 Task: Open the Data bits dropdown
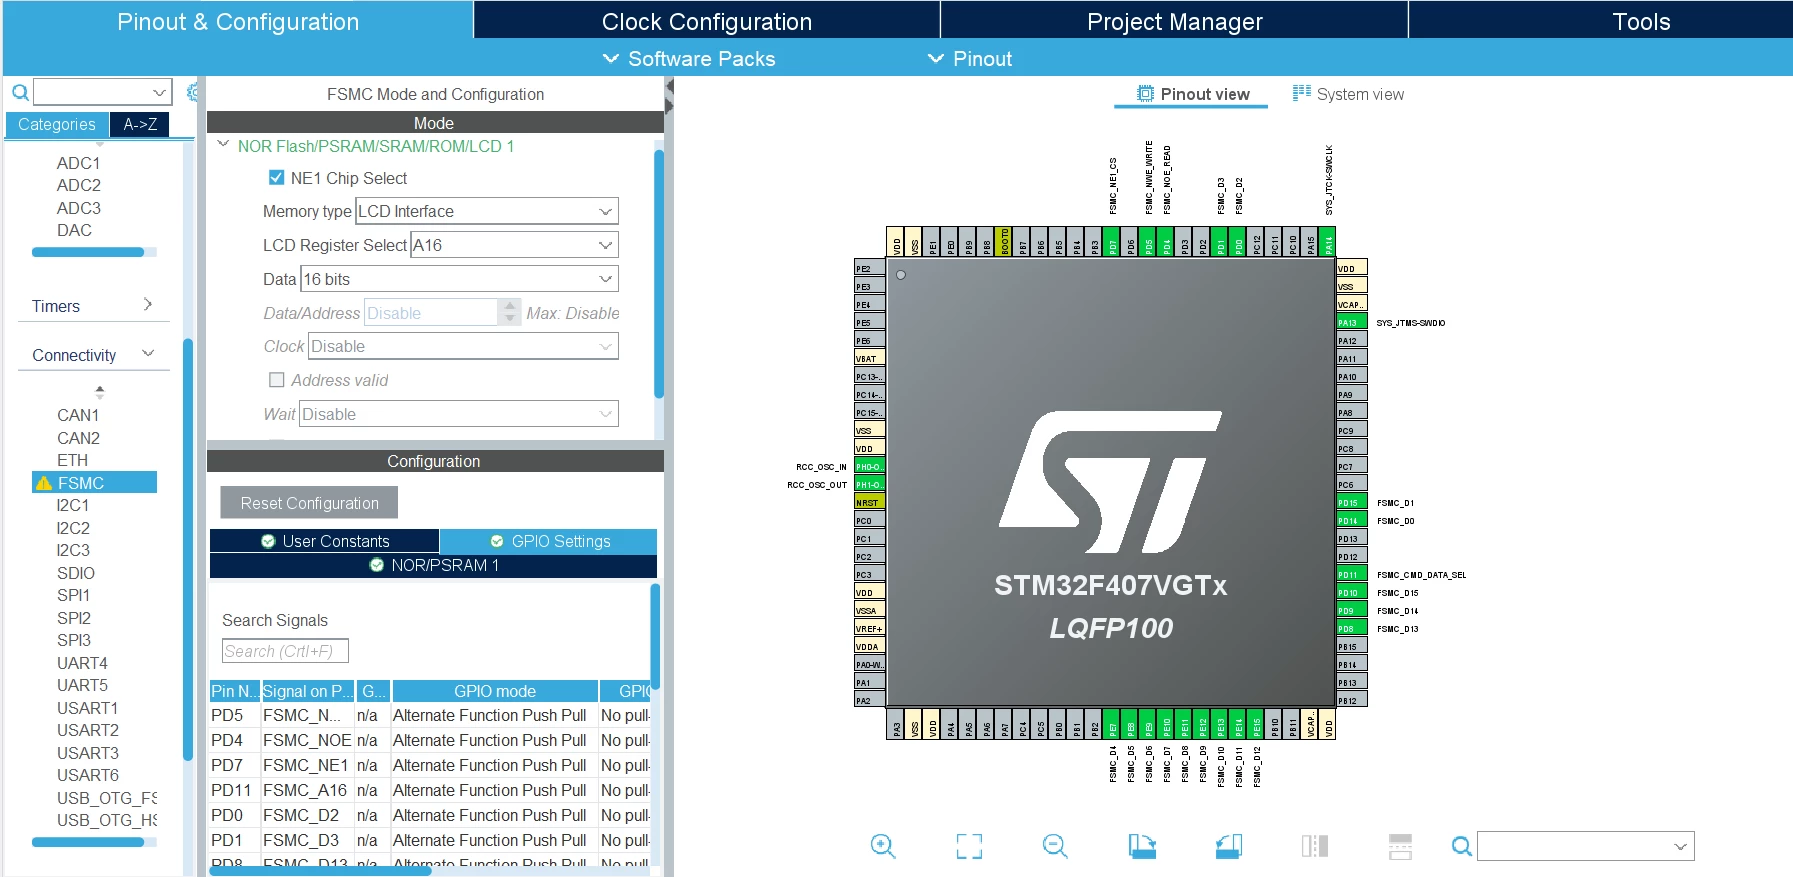(x=459, y=279)
